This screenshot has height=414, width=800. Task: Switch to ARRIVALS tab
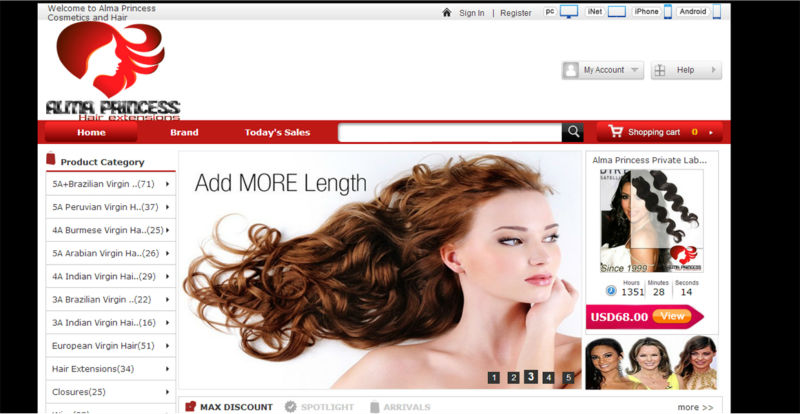tap(407, 407)
